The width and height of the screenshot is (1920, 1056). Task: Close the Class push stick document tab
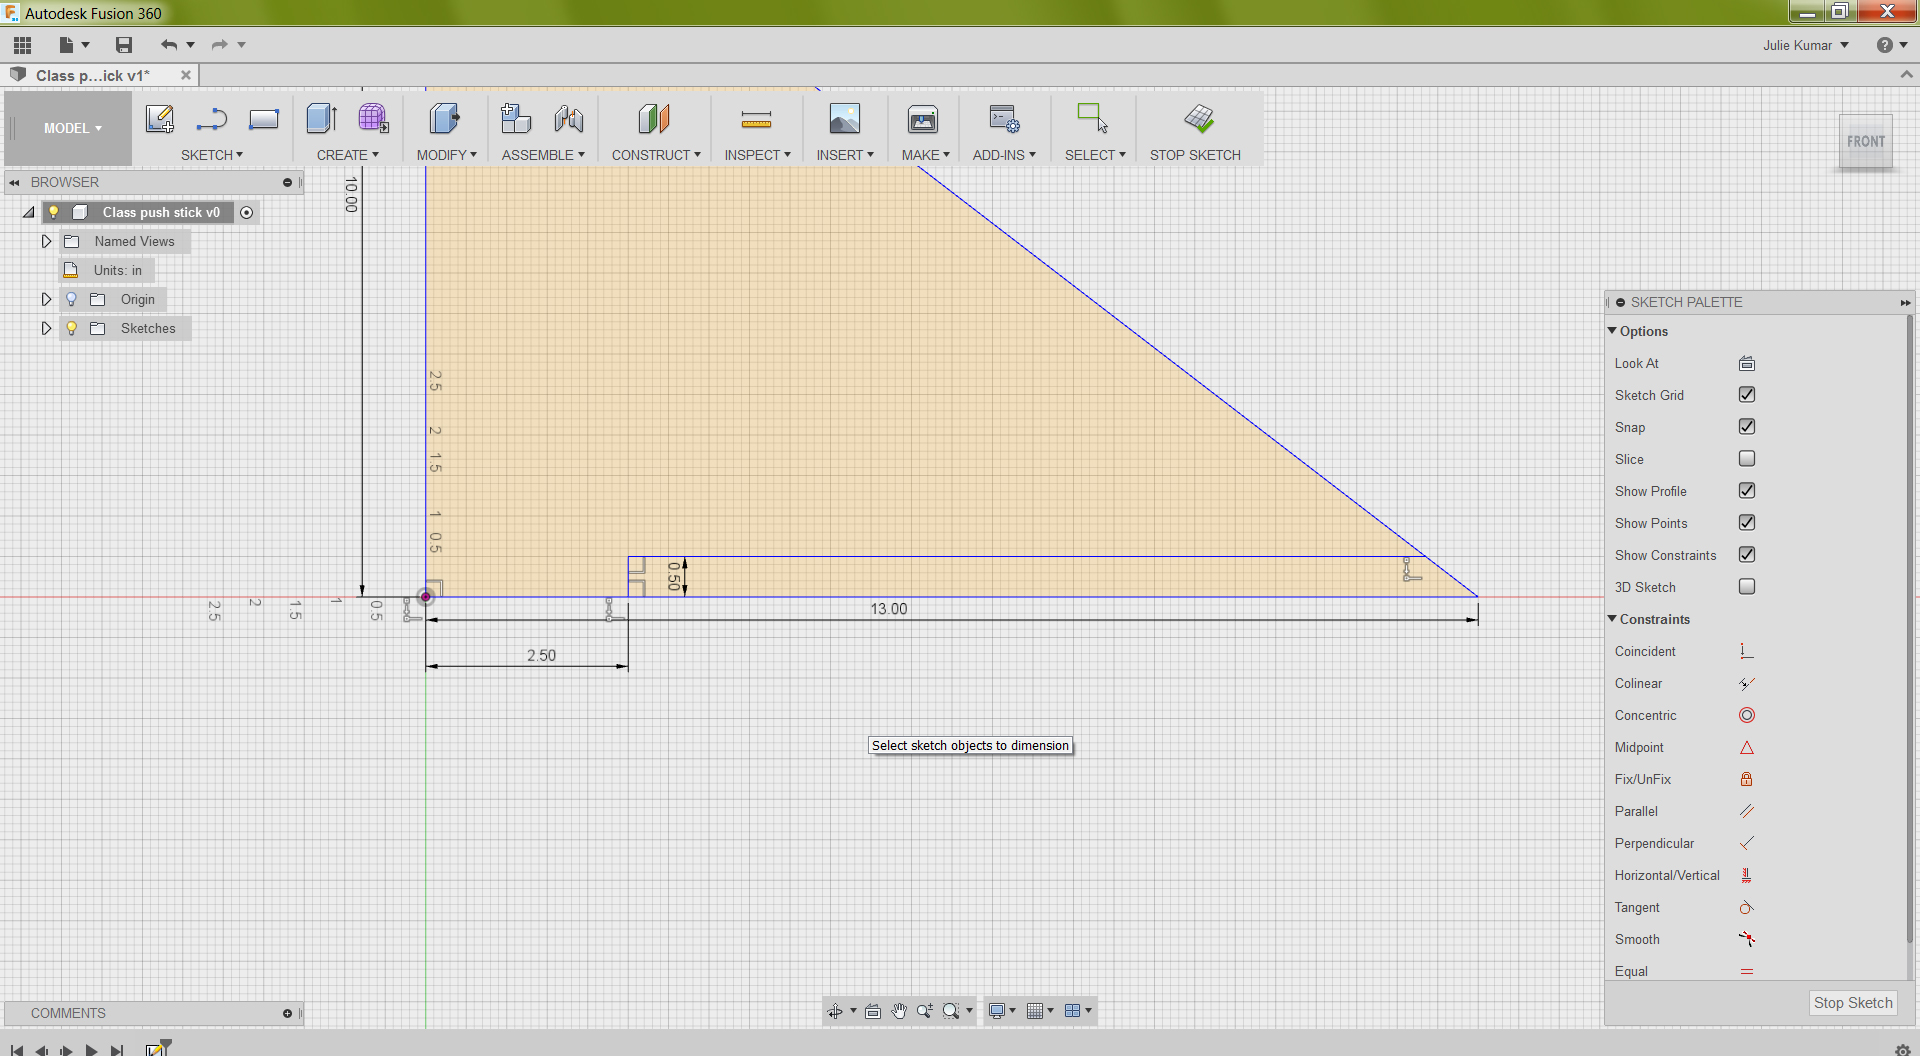coord(186,75)
